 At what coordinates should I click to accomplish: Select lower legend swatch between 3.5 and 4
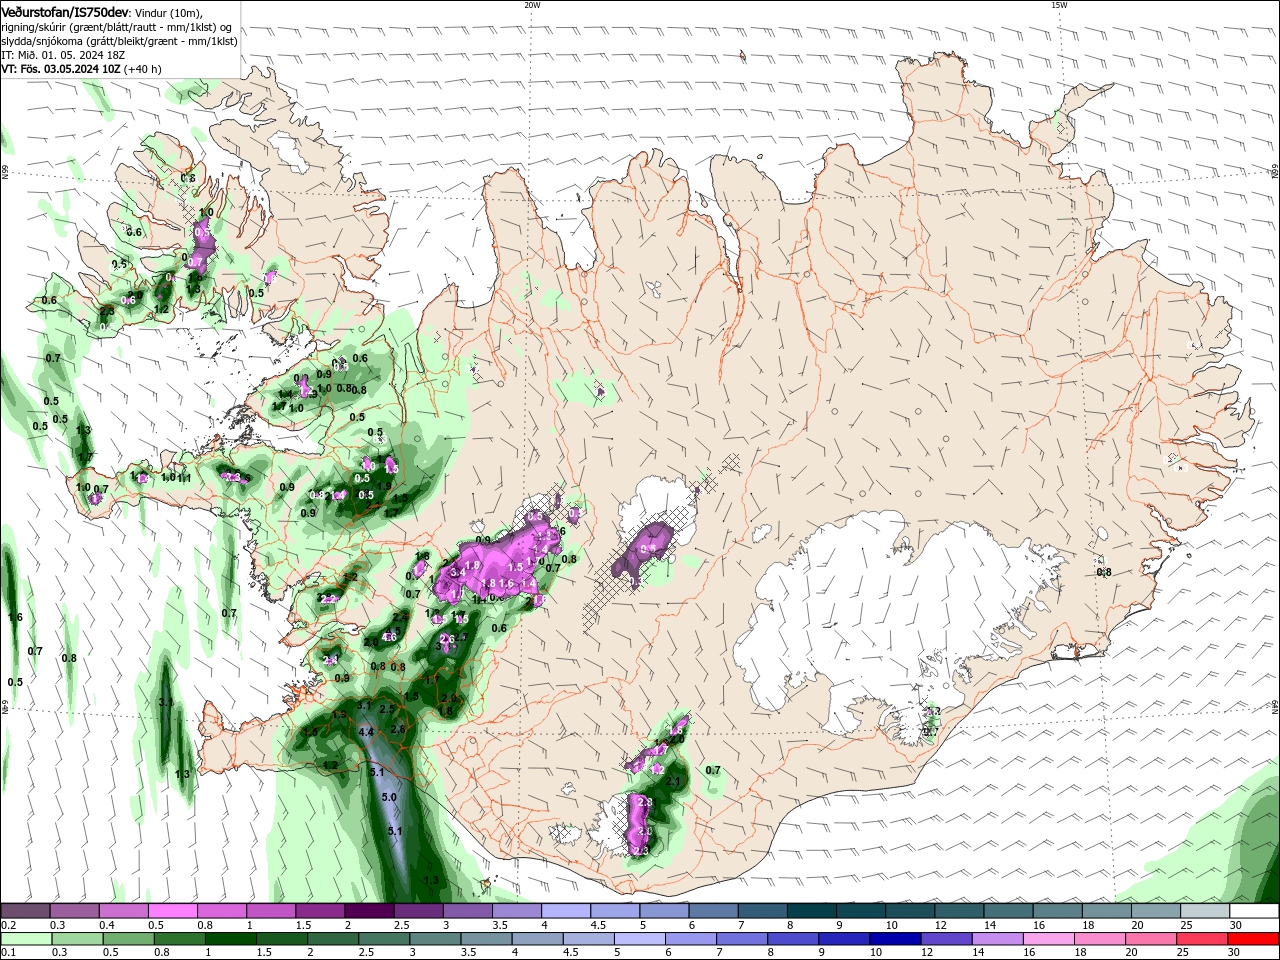[x=485, y=939]
